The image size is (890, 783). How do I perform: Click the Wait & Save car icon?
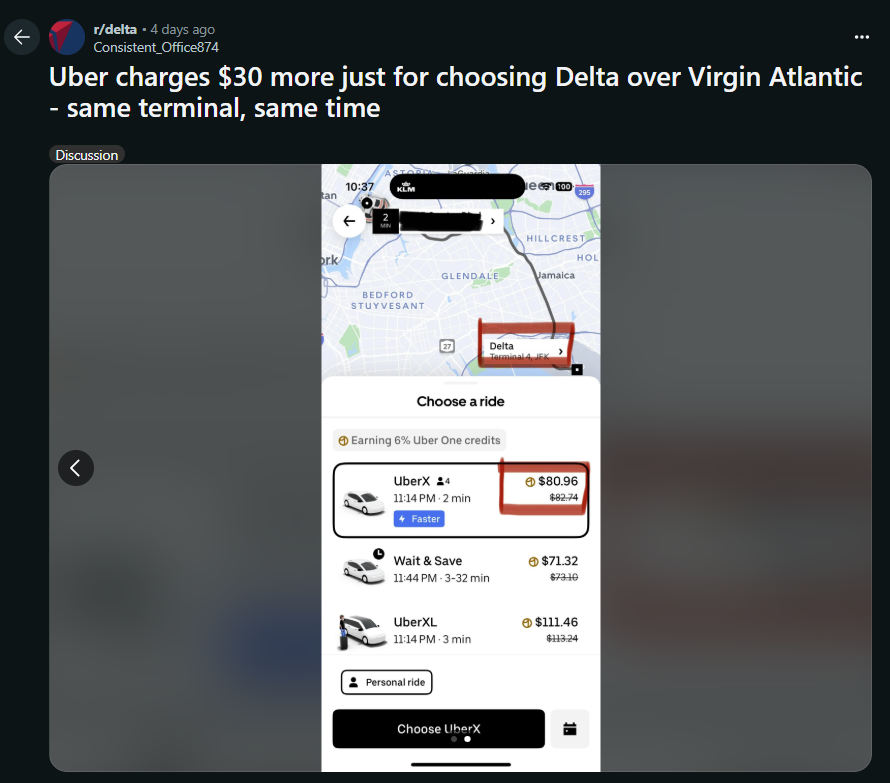[364, 568]
